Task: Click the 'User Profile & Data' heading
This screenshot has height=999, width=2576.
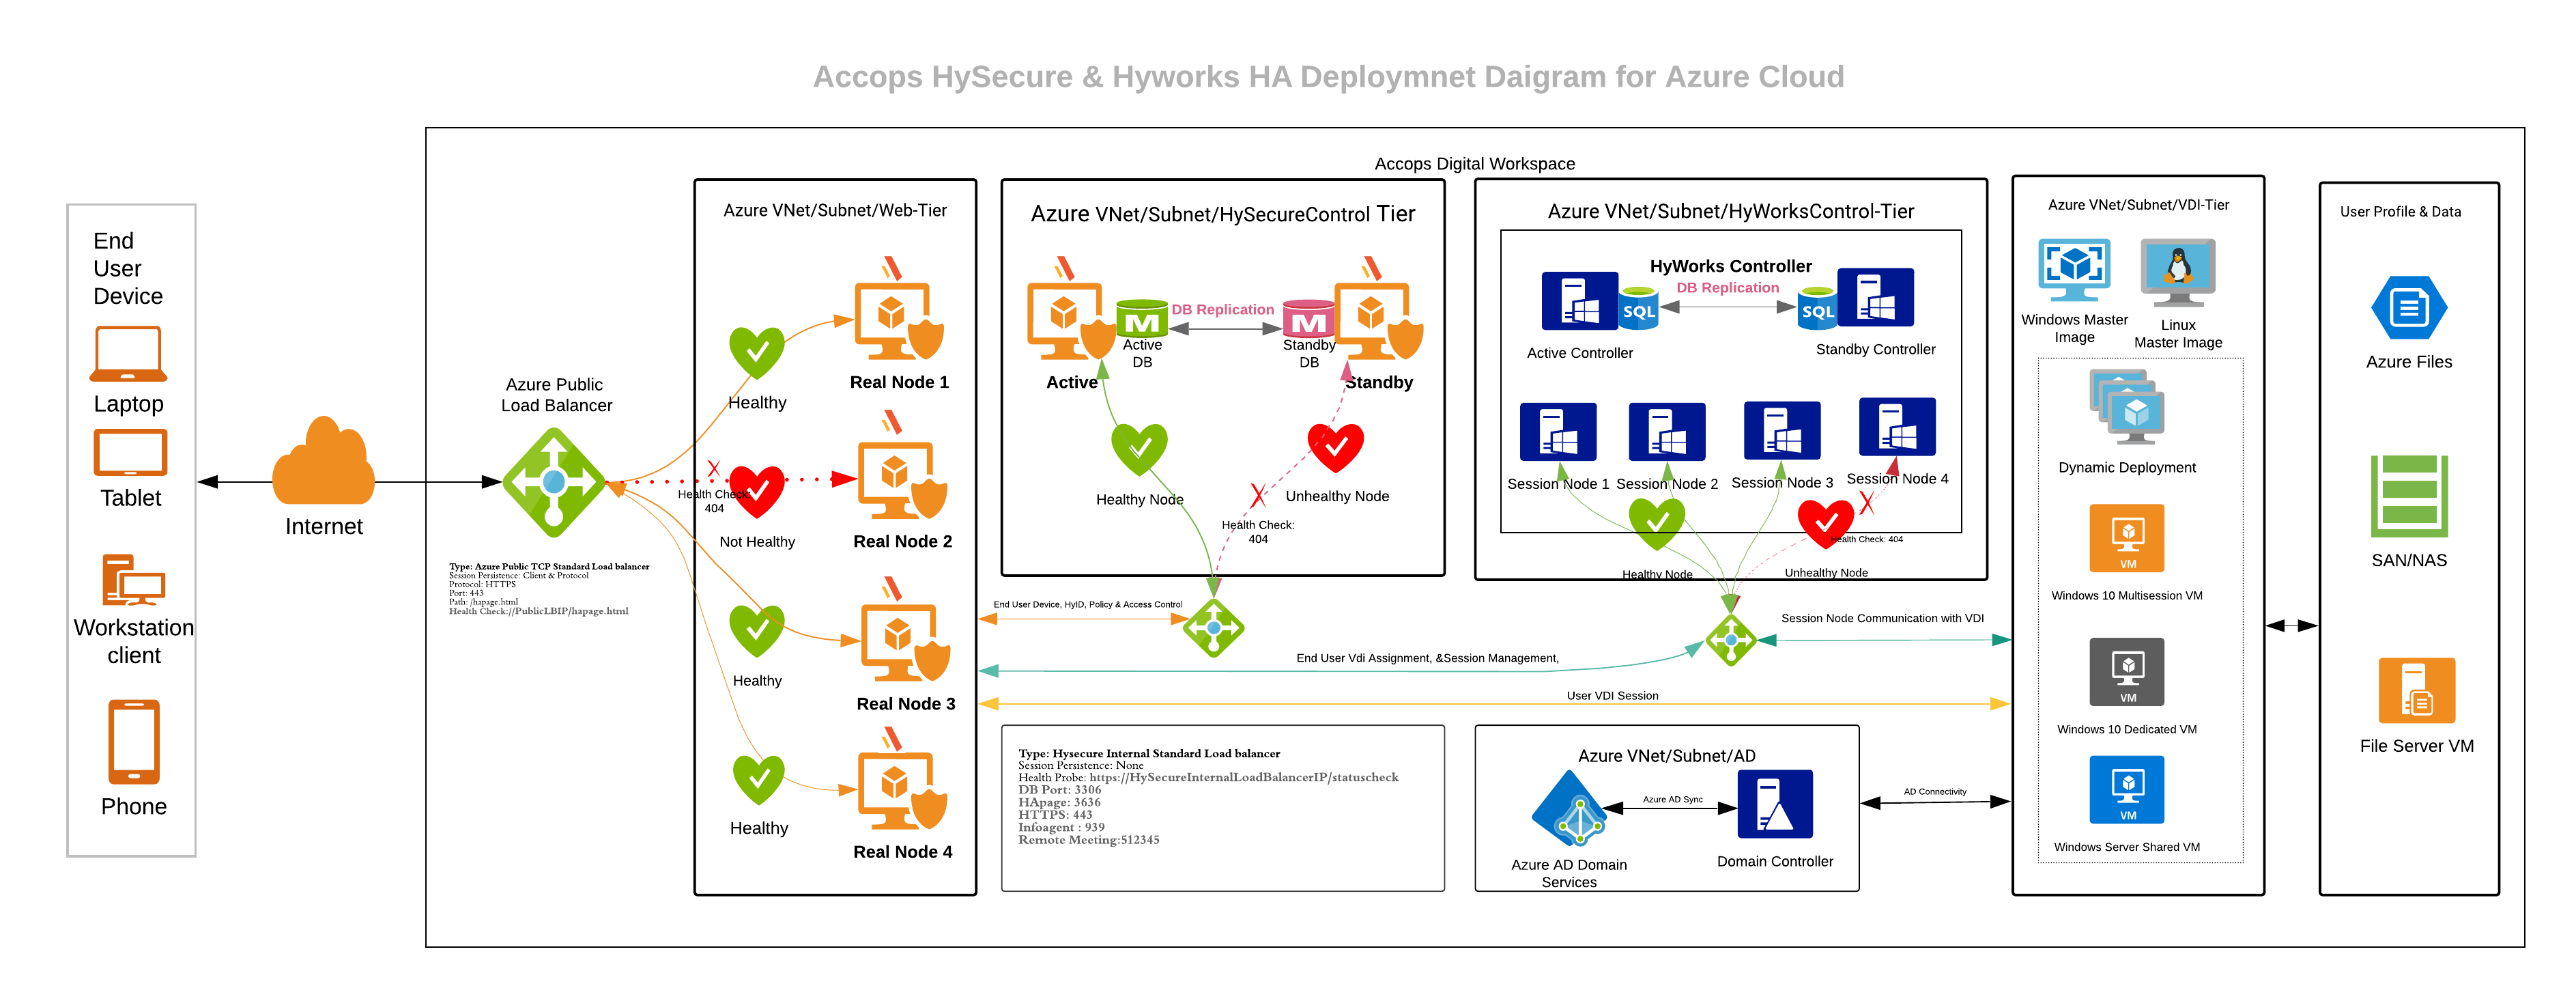Action: (x=2400, y=212)
